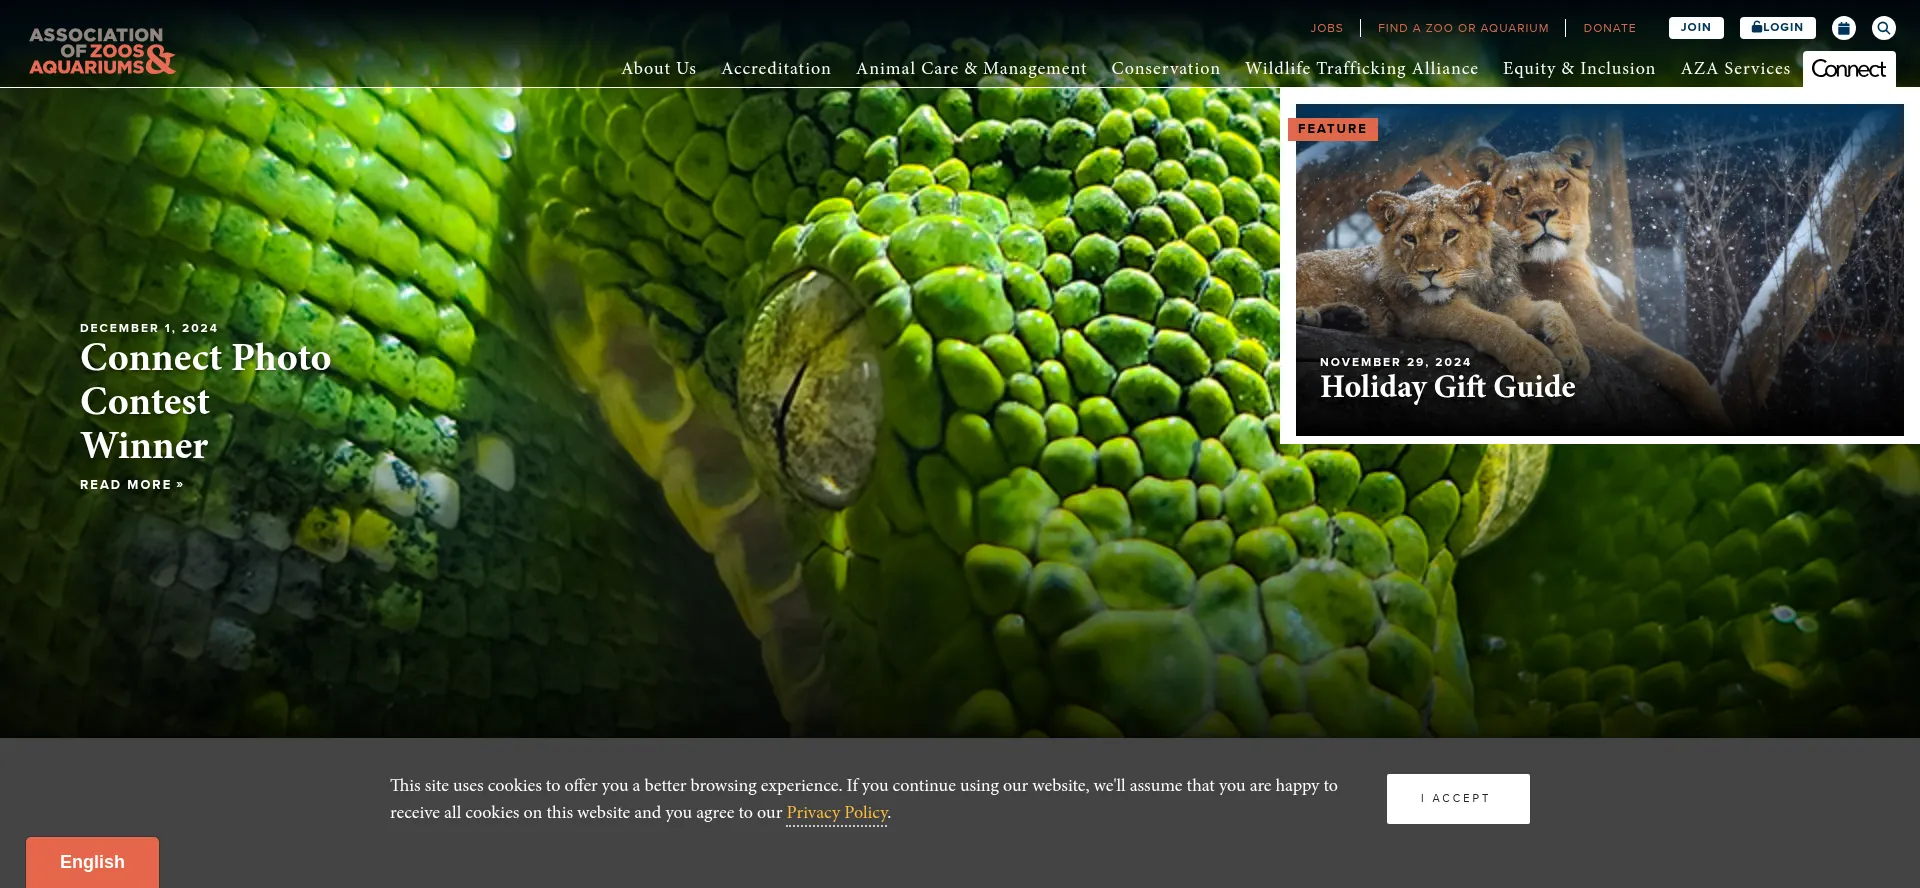Click the LOGIN button with lock icon
This screenshot has width=1920, height=888.
click(x=1777, y=28)
